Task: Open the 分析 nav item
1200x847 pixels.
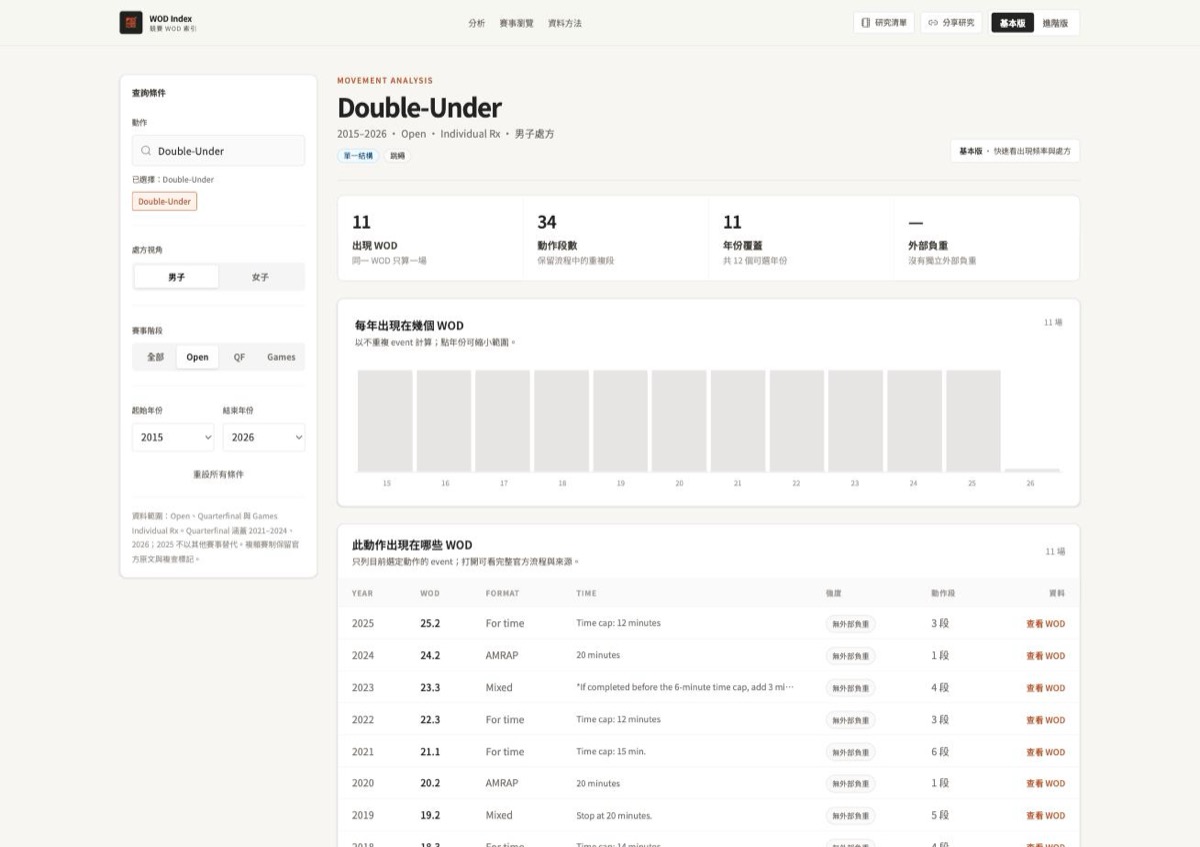Action: click(x=477, y=23)
